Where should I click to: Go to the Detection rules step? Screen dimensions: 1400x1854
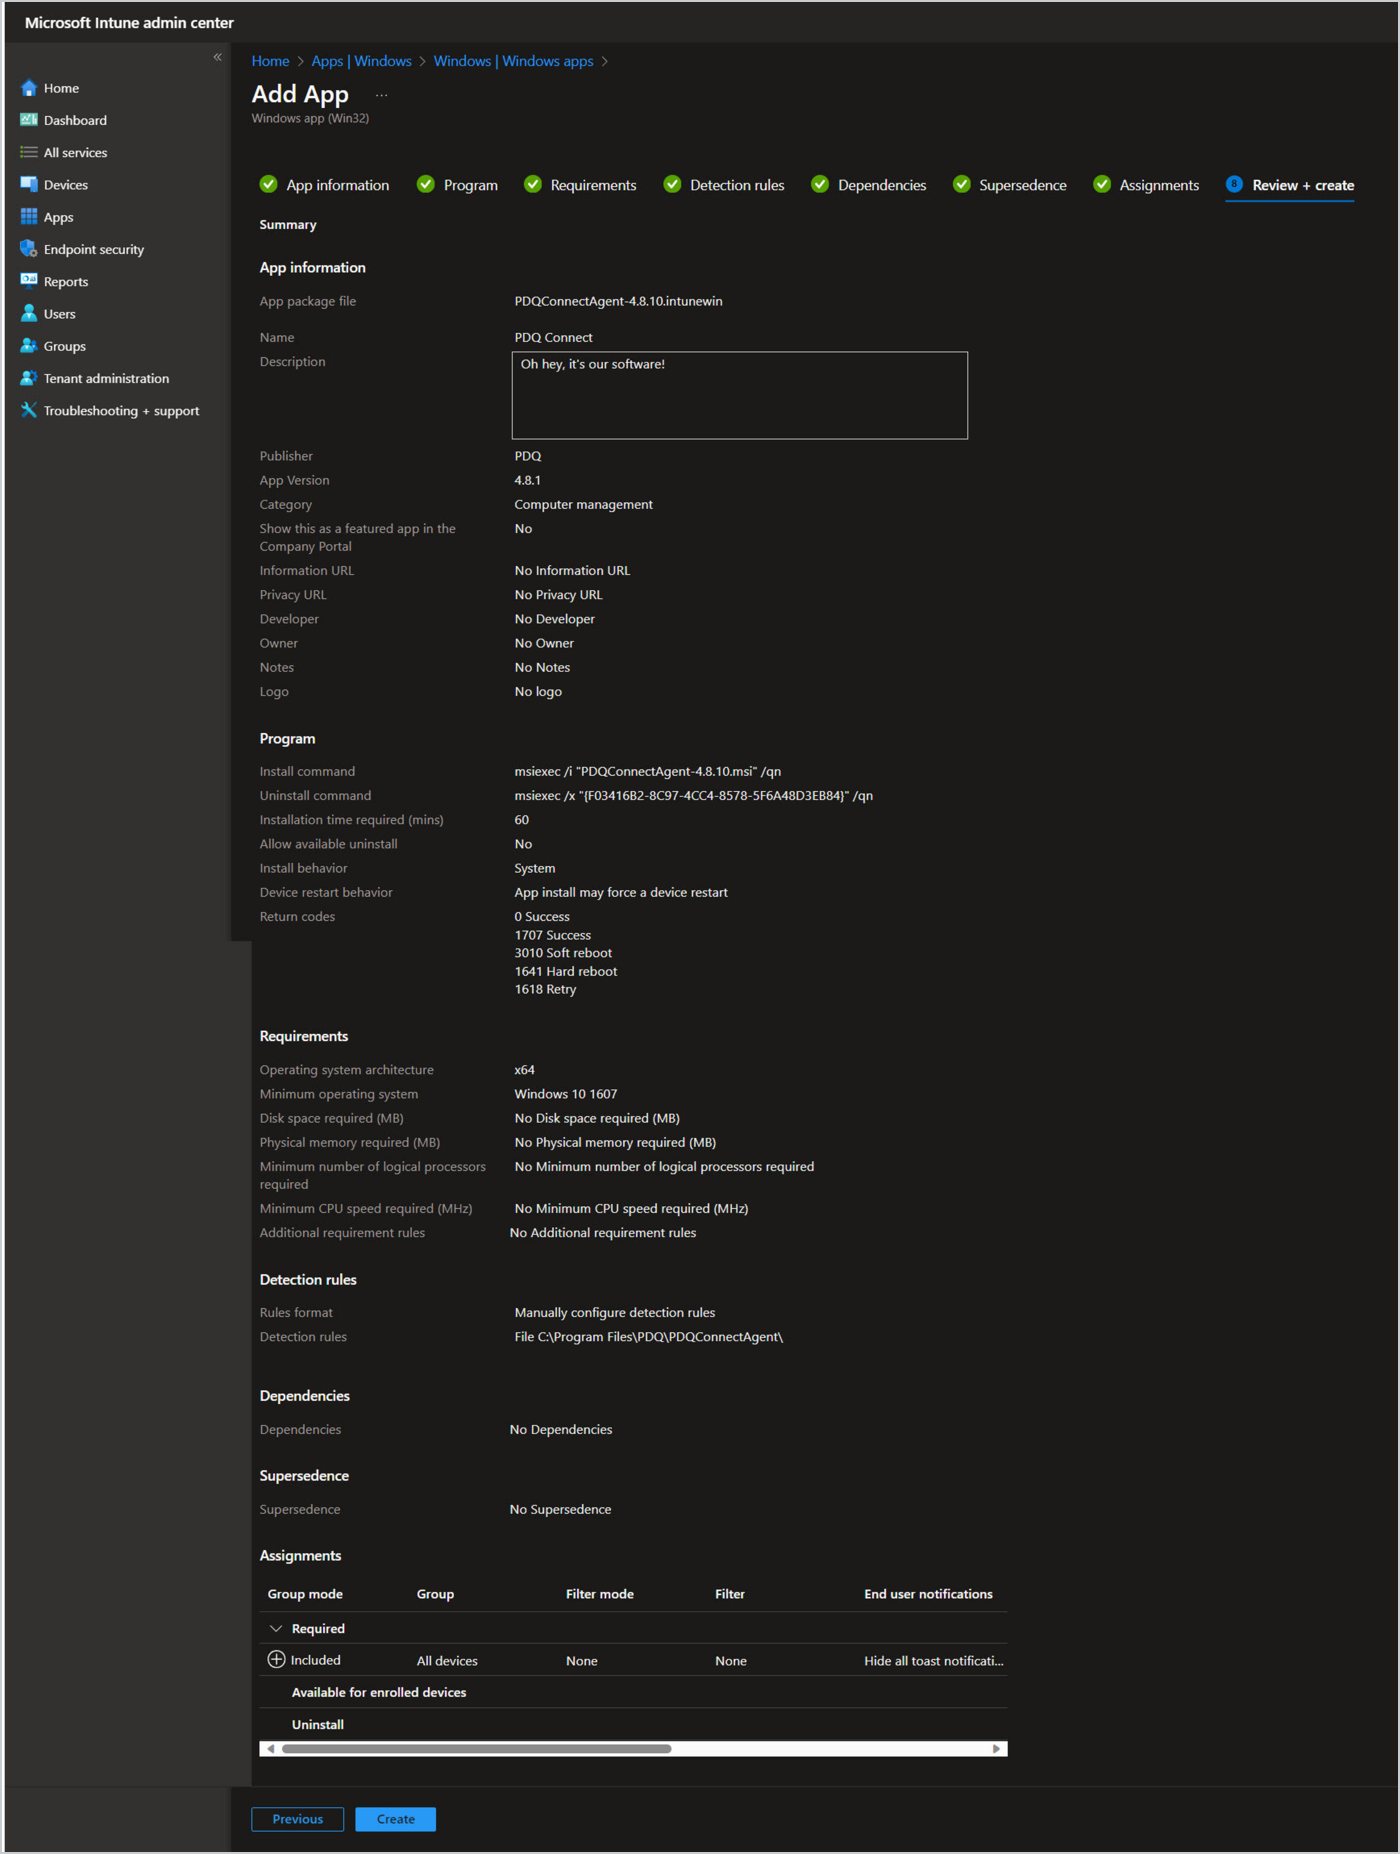(x=737, y=185)
